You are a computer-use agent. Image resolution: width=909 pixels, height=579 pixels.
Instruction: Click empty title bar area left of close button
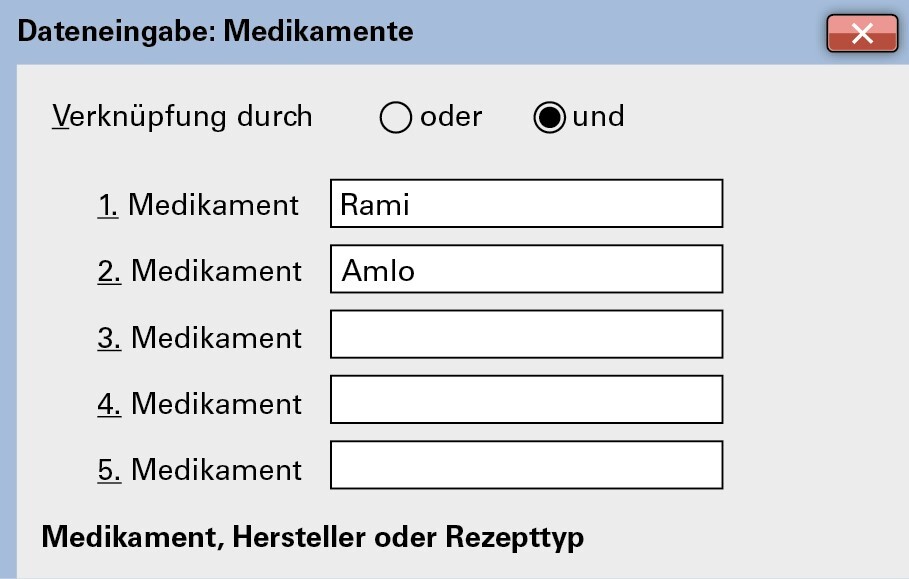point(620,32)
